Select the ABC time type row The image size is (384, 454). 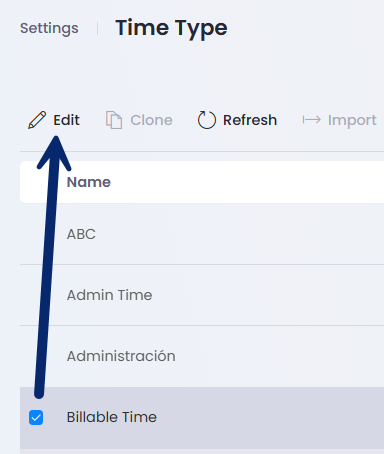[x=202, y=234]
